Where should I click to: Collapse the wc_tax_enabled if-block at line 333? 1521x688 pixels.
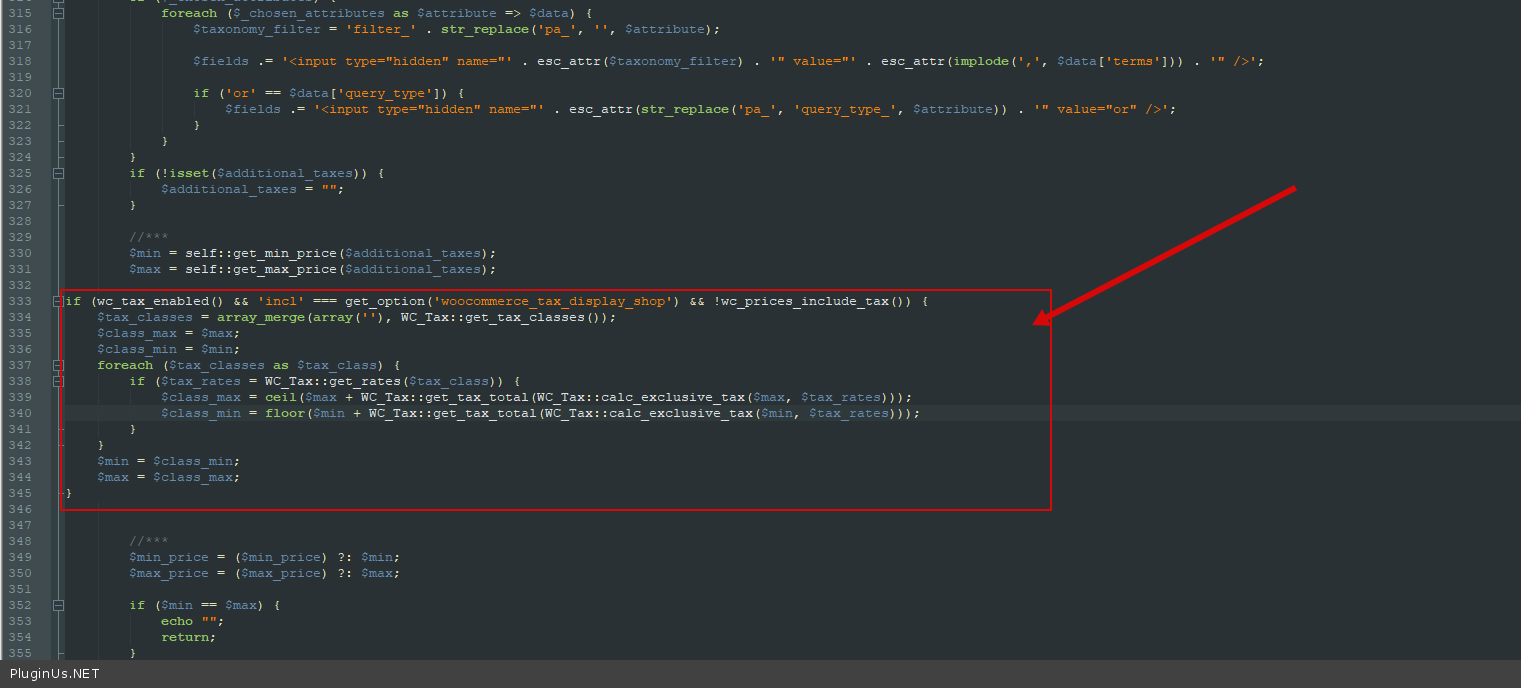point(58,301)
